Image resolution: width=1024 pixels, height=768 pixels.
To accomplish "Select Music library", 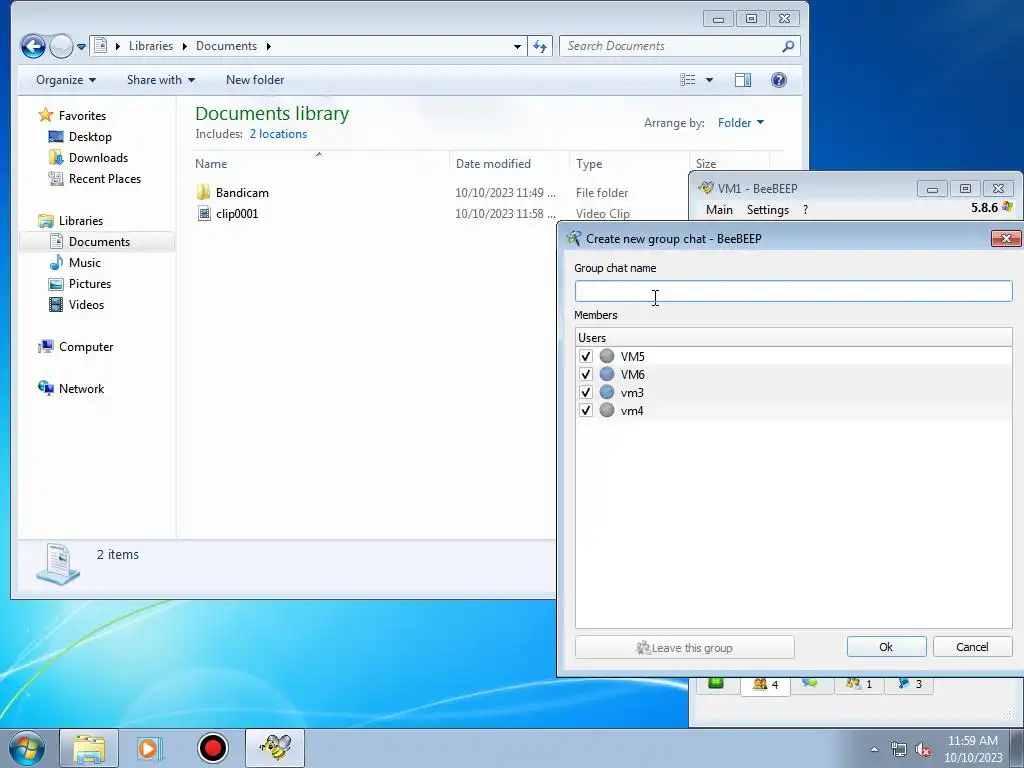I will tap(85, 263).
